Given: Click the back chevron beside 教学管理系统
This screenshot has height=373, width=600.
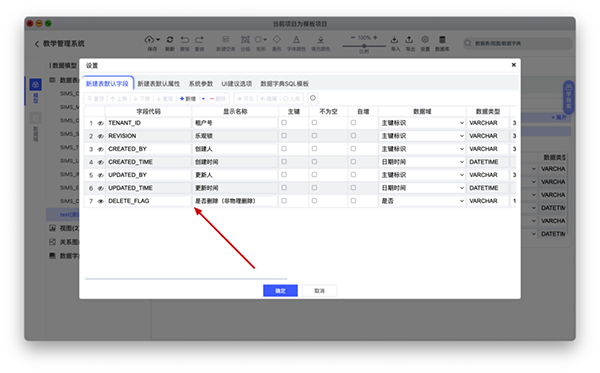Looking at the screenshot, I should 37,44.
